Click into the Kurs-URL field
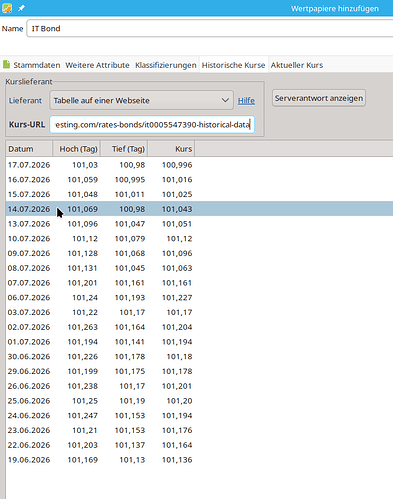 (152, 125)
